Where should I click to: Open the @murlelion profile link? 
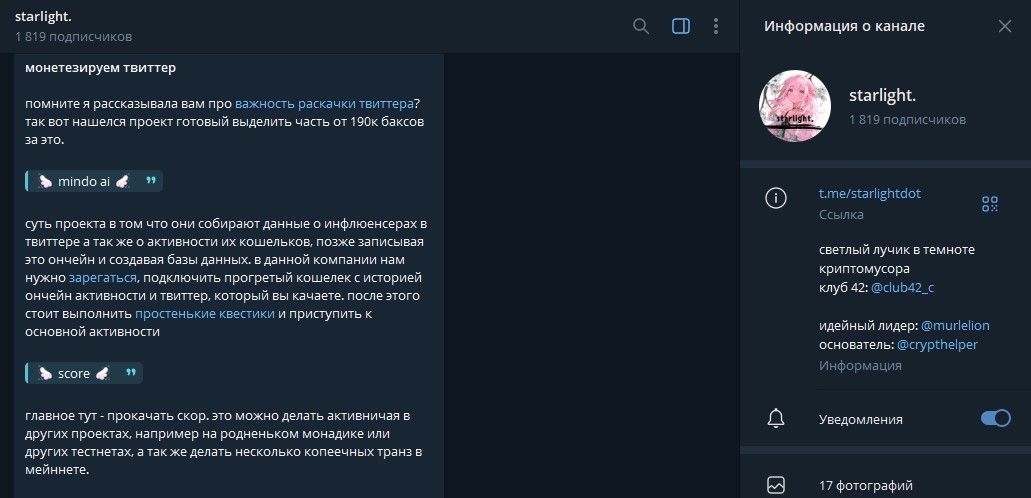coord(955,326)
